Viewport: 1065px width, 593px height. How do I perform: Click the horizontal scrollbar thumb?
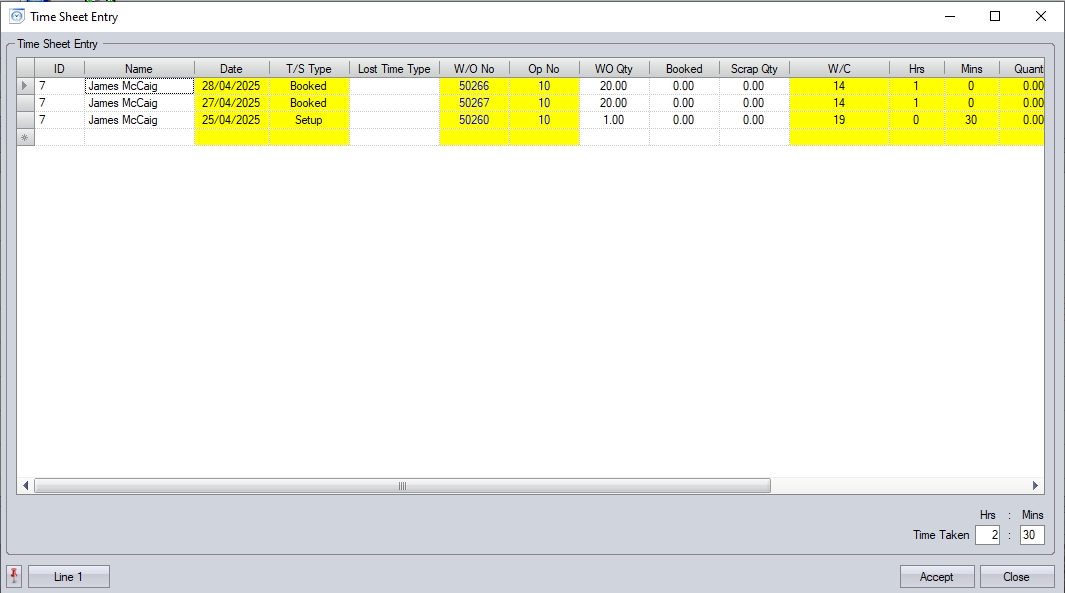(x=402, y=486)
